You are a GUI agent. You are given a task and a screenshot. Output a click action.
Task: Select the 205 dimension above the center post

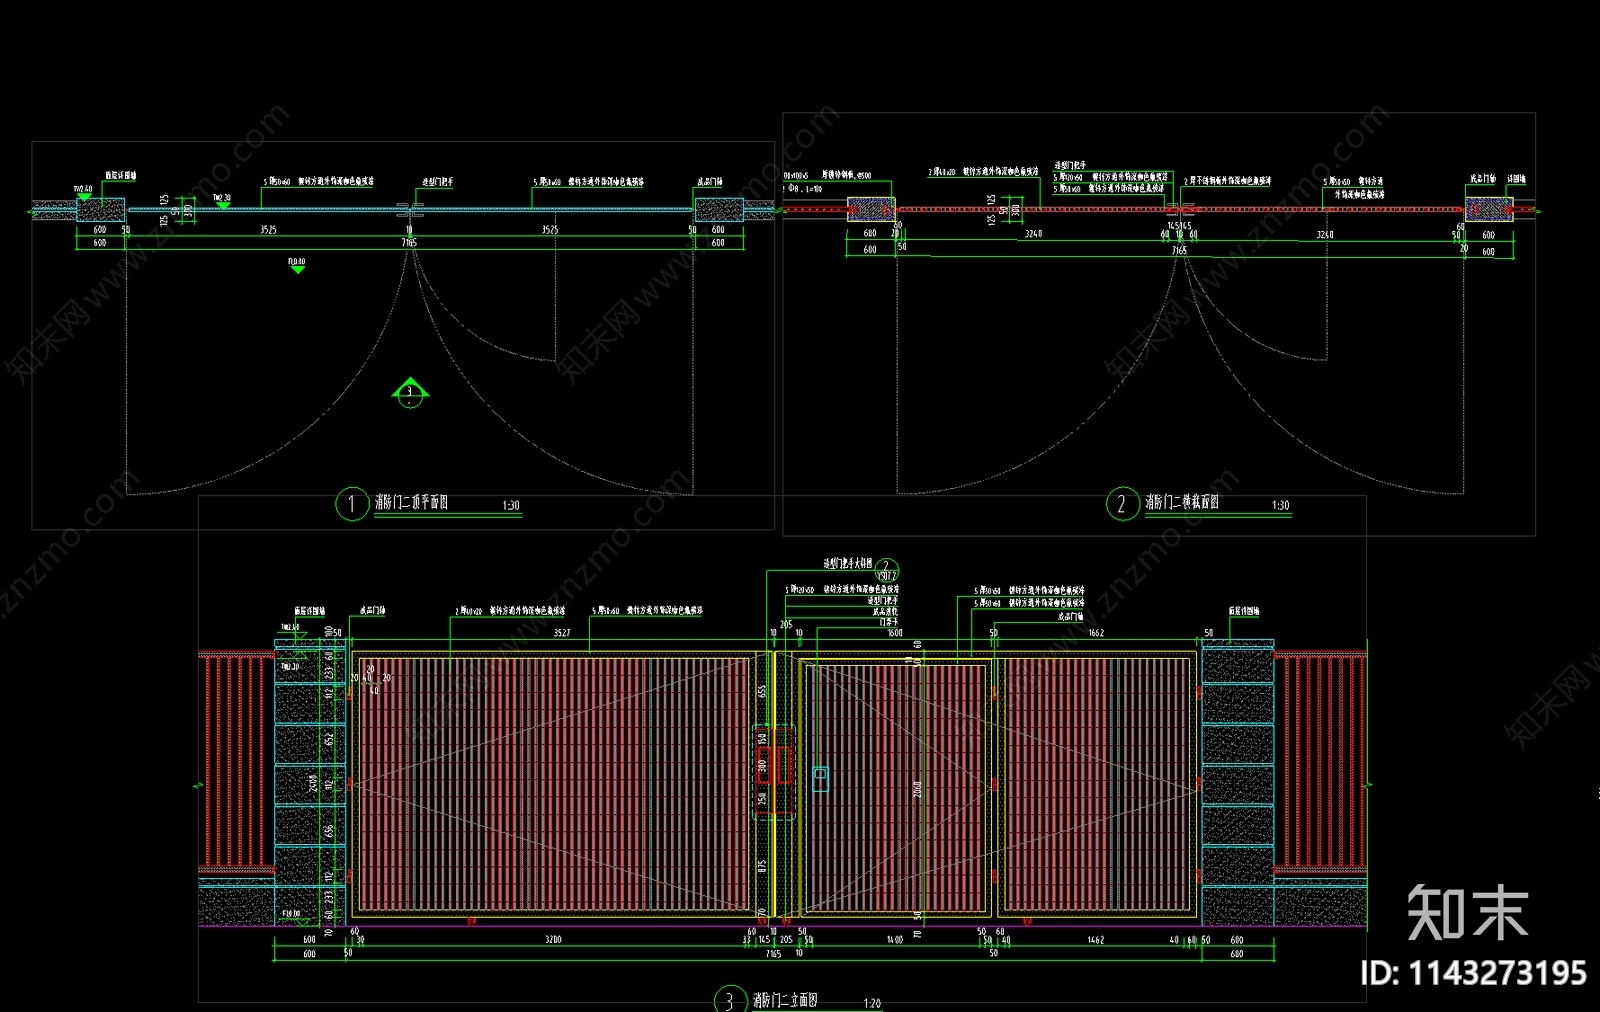click(x=786, y=624)
